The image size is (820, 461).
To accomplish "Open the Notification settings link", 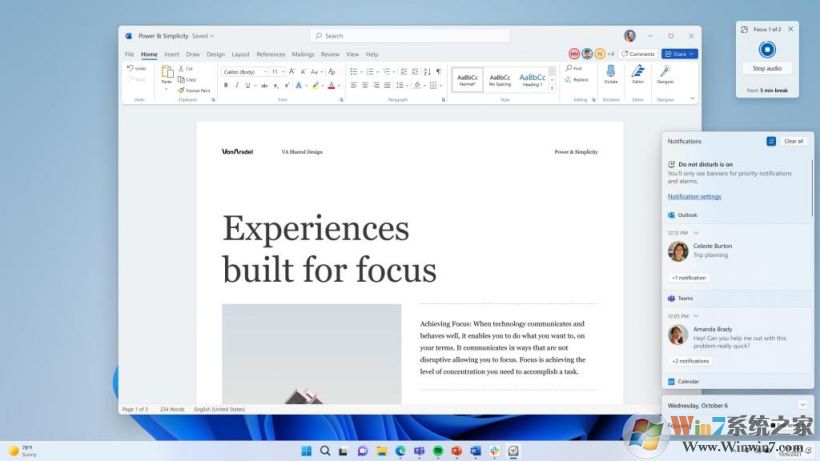I will (694, 196).
